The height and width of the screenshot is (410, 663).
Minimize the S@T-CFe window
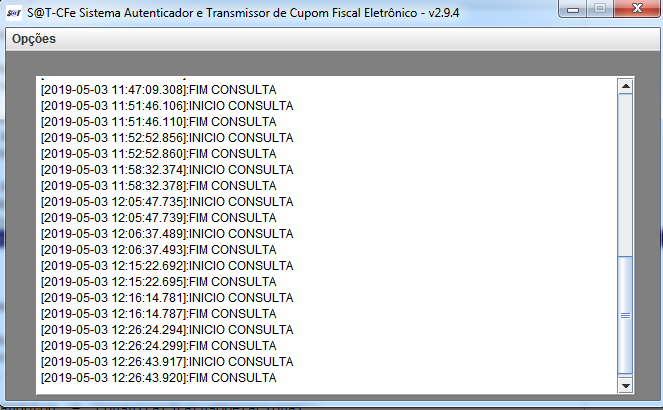coord(573,9)
